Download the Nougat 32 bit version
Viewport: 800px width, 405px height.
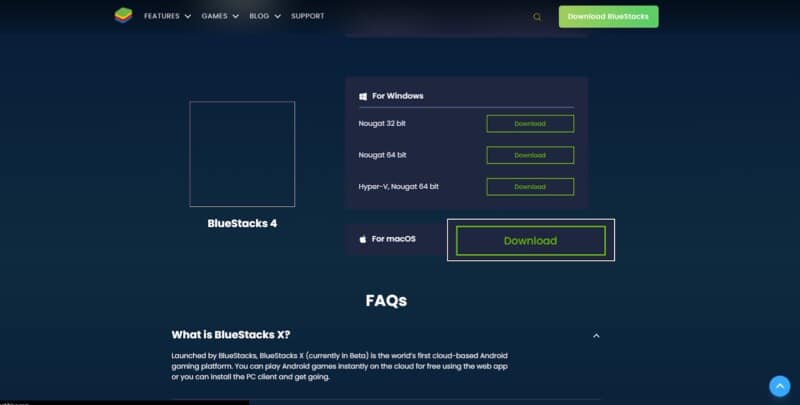[530, 123]
